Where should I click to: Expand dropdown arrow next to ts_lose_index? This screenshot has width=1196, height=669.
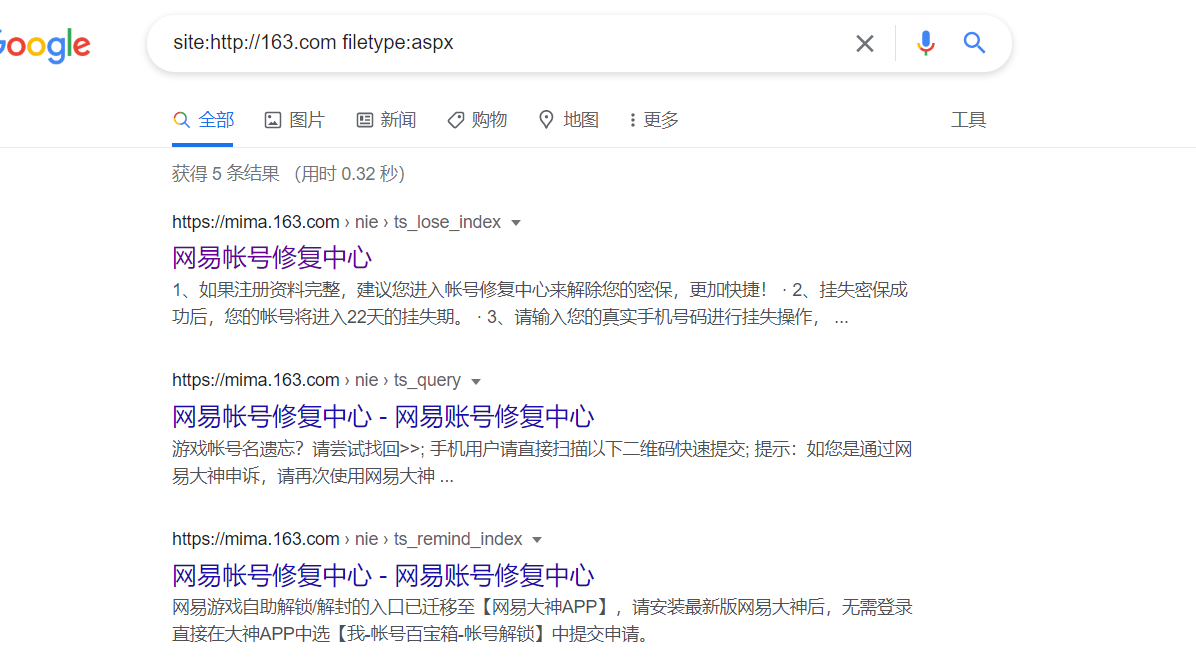(x=516, y=223)
